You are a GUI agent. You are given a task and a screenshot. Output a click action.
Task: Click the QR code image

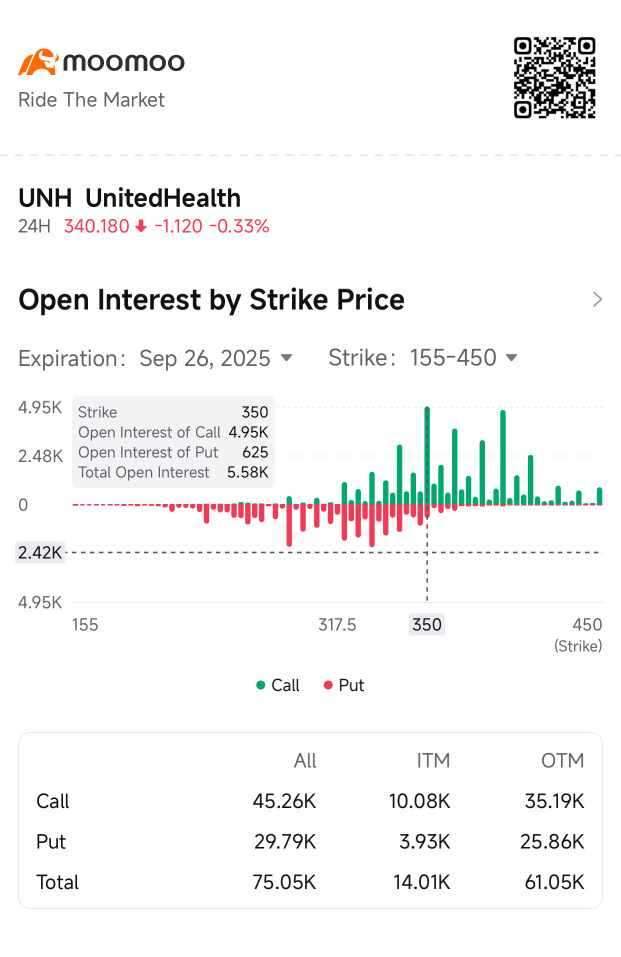554,78
